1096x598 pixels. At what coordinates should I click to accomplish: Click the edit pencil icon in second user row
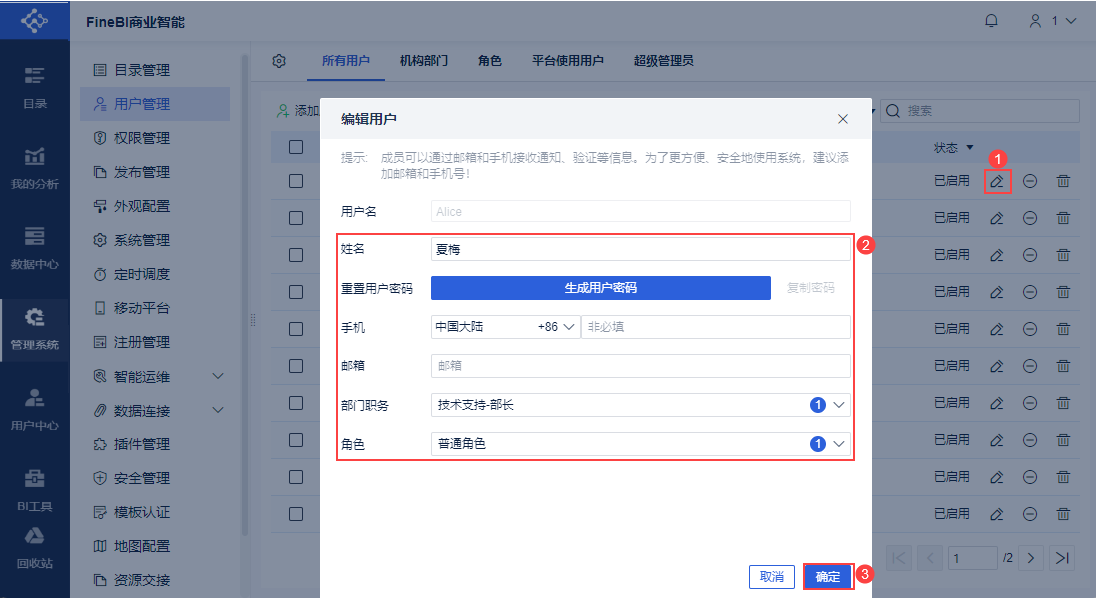997,218
